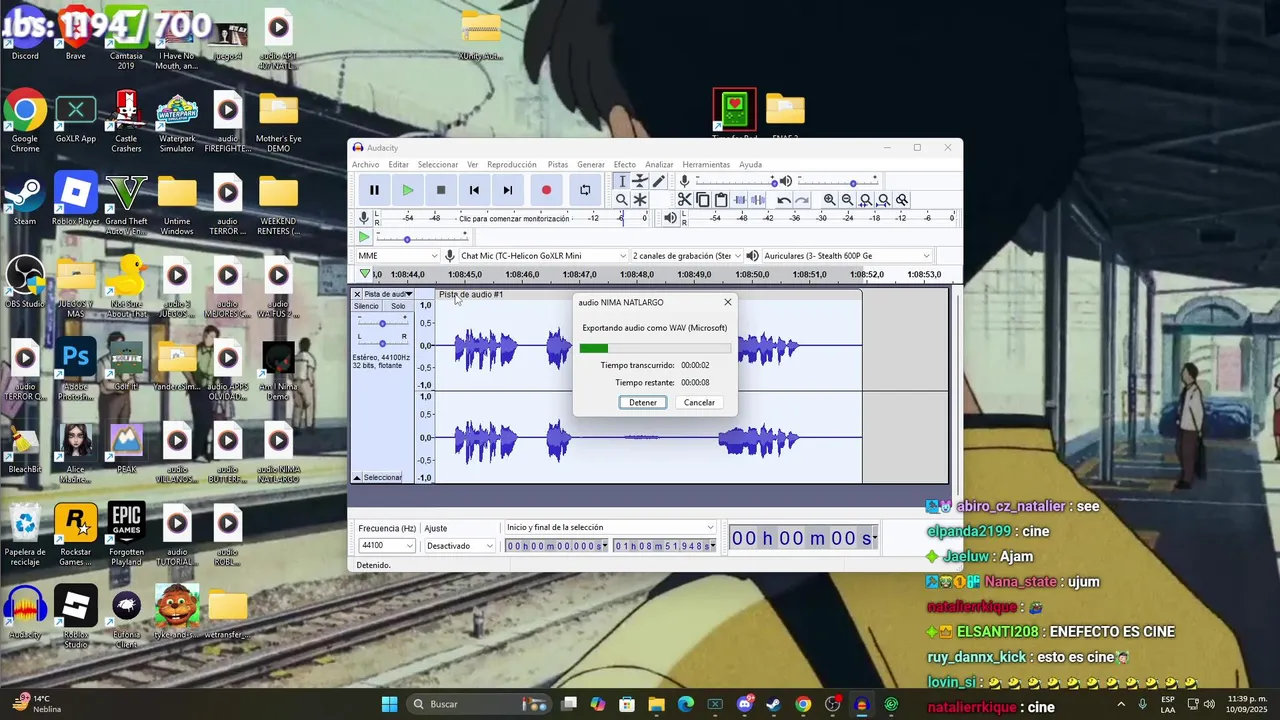This screenshot has width=1280, height=720.
Task: Click the Play-at-speed green play icon
Action: click(x=364, y=238)
